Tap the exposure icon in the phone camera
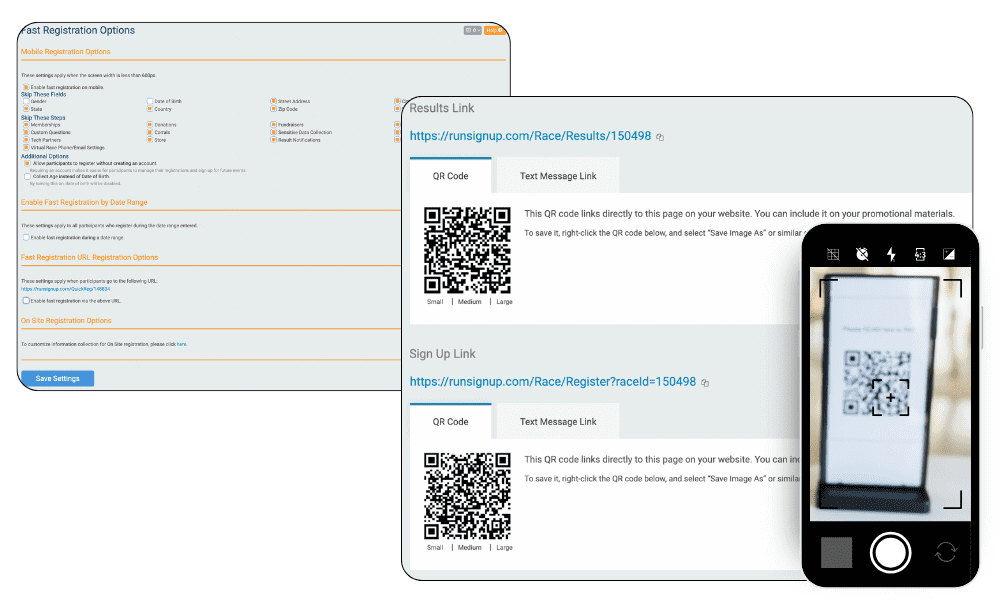Image resolution: width=1000 pixels, height=600 pixels. coord(949,254)
